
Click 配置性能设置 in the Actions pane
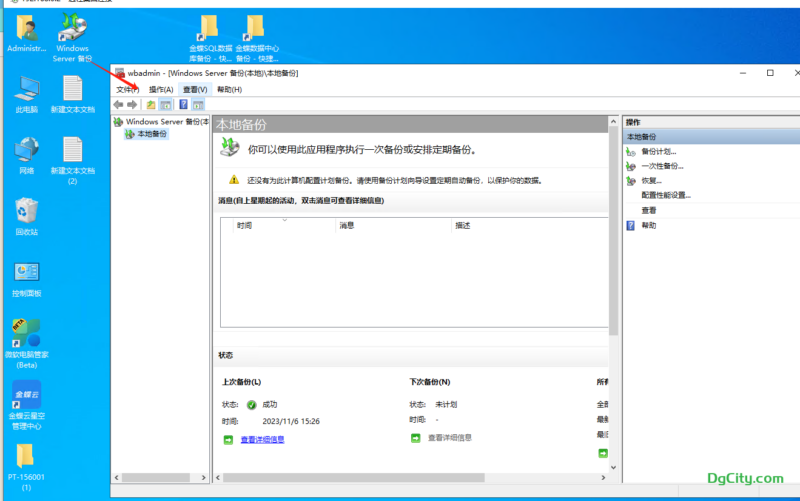(x=666, y=195)
